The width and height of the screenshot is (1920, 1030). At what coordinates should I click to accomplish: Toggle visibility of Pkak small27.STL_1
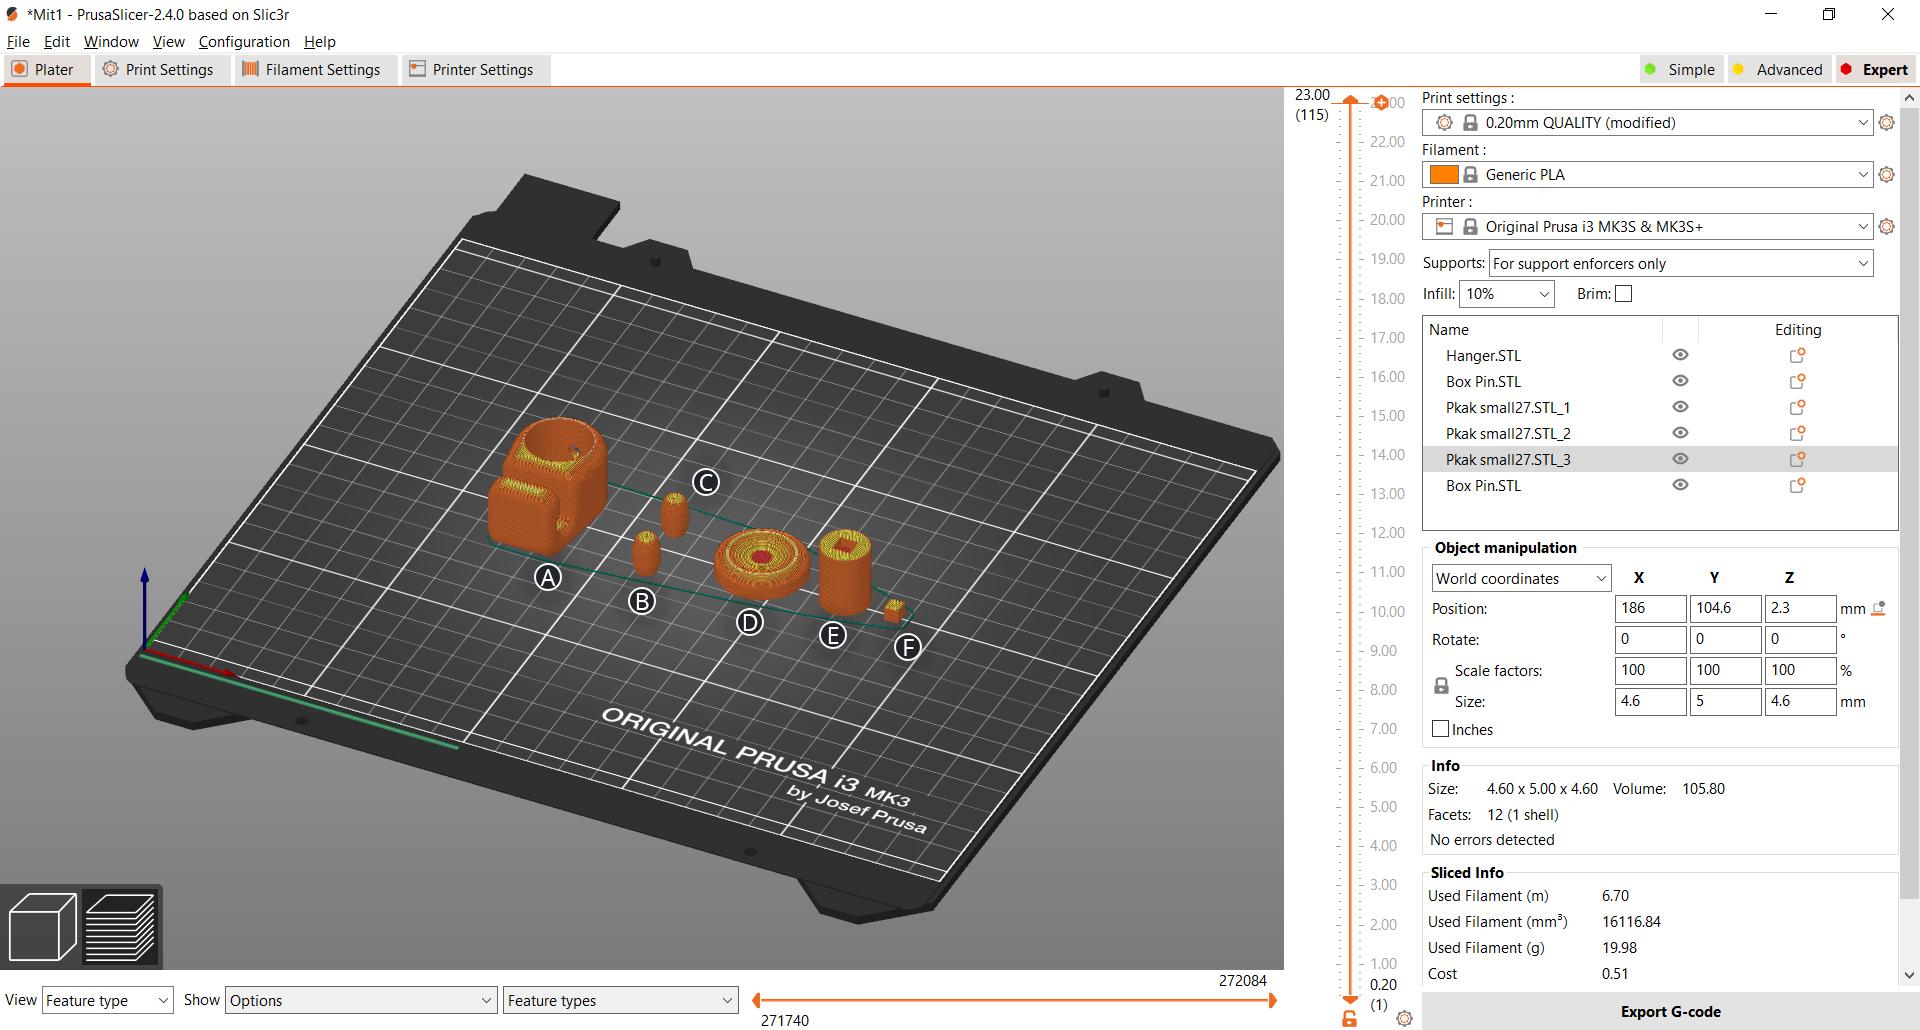click(x=1680, y=407)
